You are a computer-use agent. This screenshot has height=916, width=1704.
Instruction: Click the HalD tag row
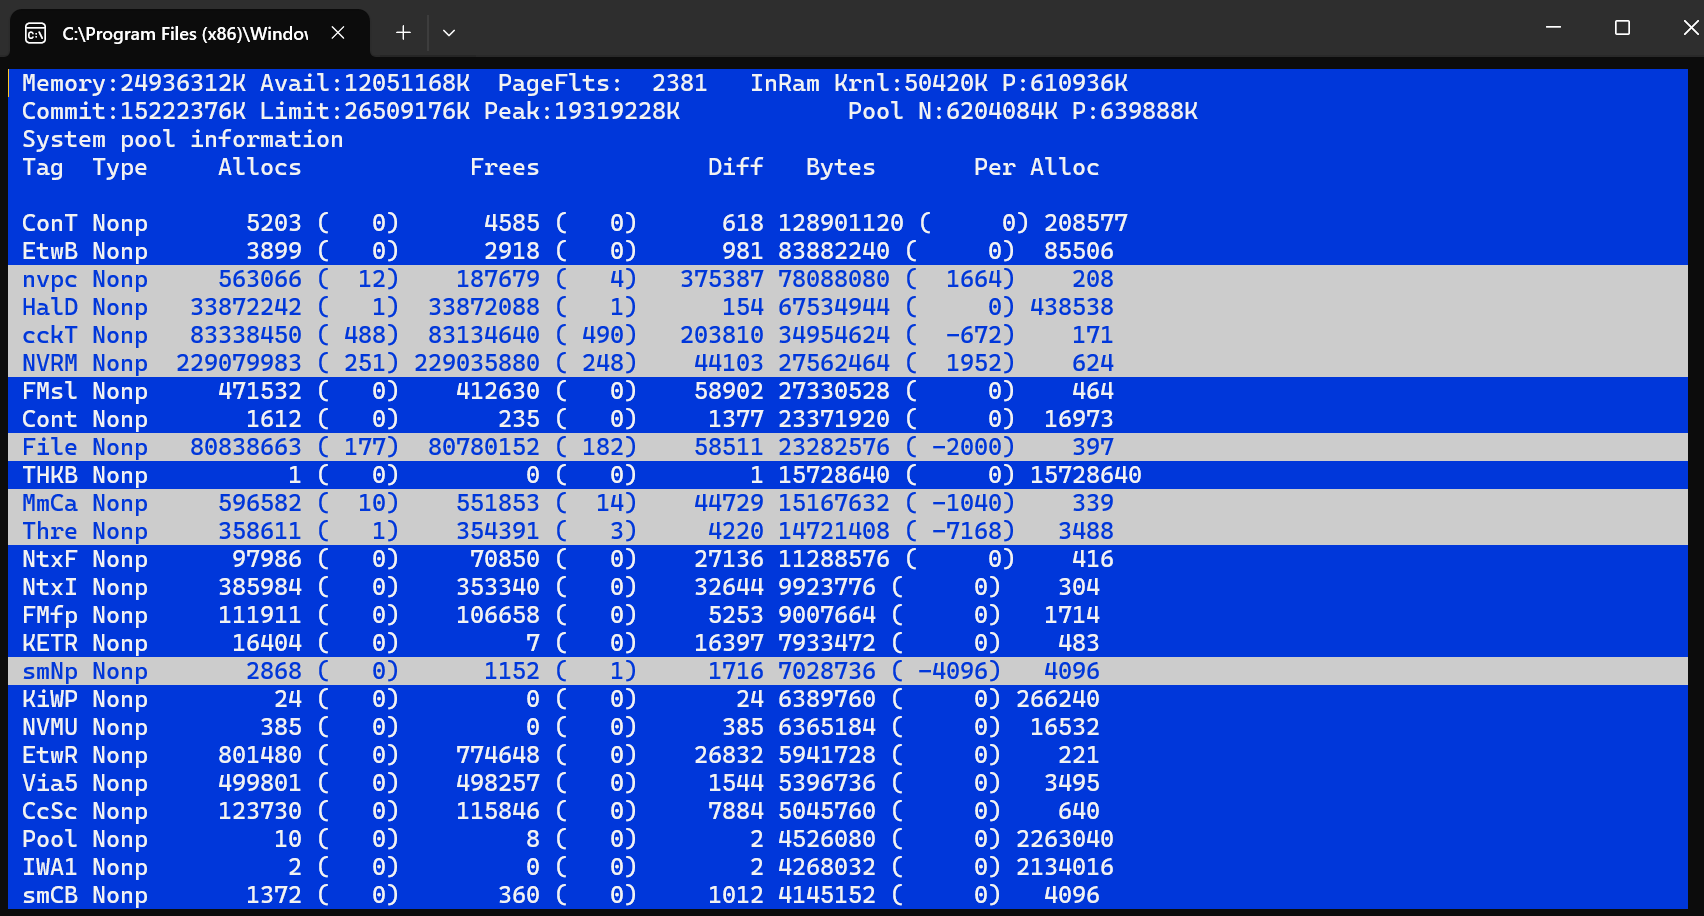[848, 307]
